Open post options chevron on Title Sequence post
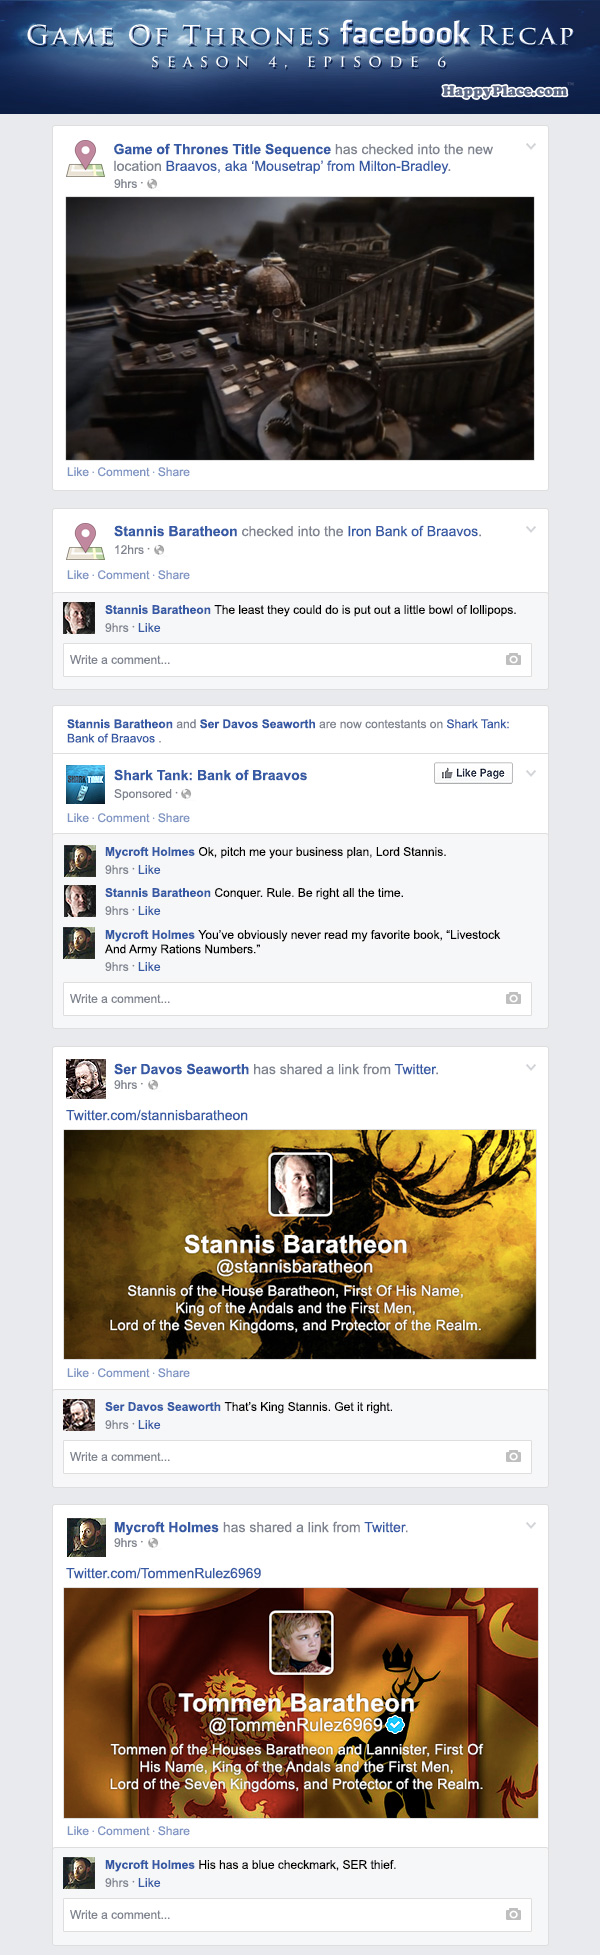600x1955 pixels. (x=531, y=147)
